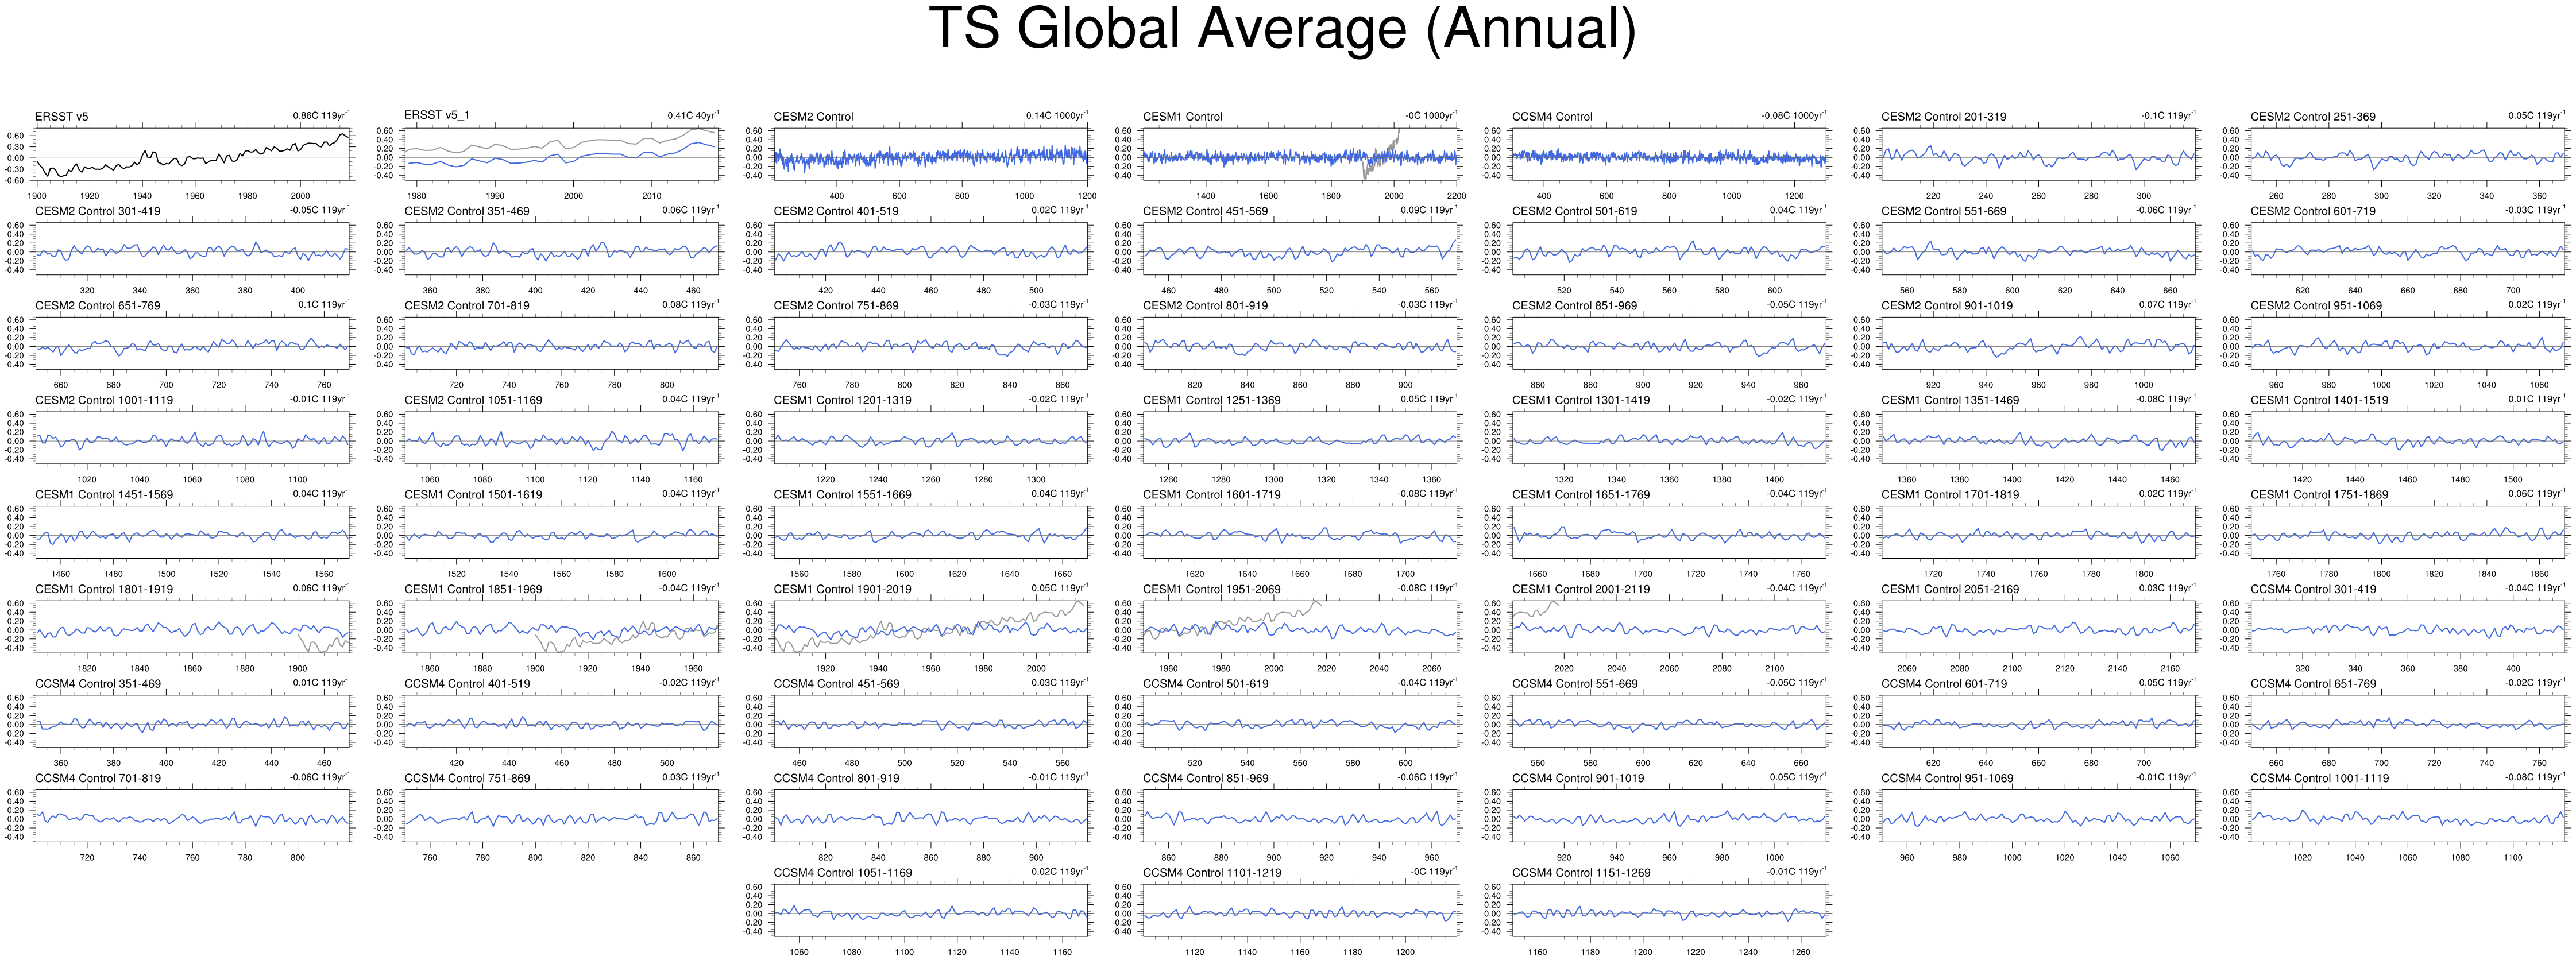Open the CESM1 Control 2001-2119 plot
This screenshot has width=2576, height=960.
click(1669, 626)
